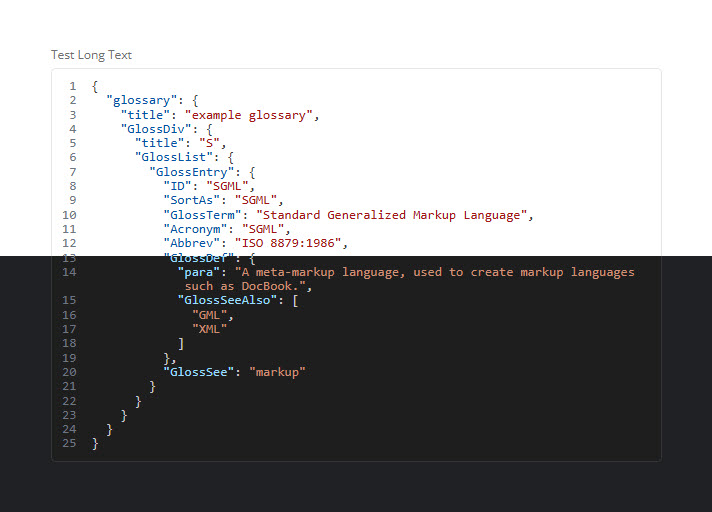Click line number 20 in the gutter
712x512 pixels.
pos(69,372)
